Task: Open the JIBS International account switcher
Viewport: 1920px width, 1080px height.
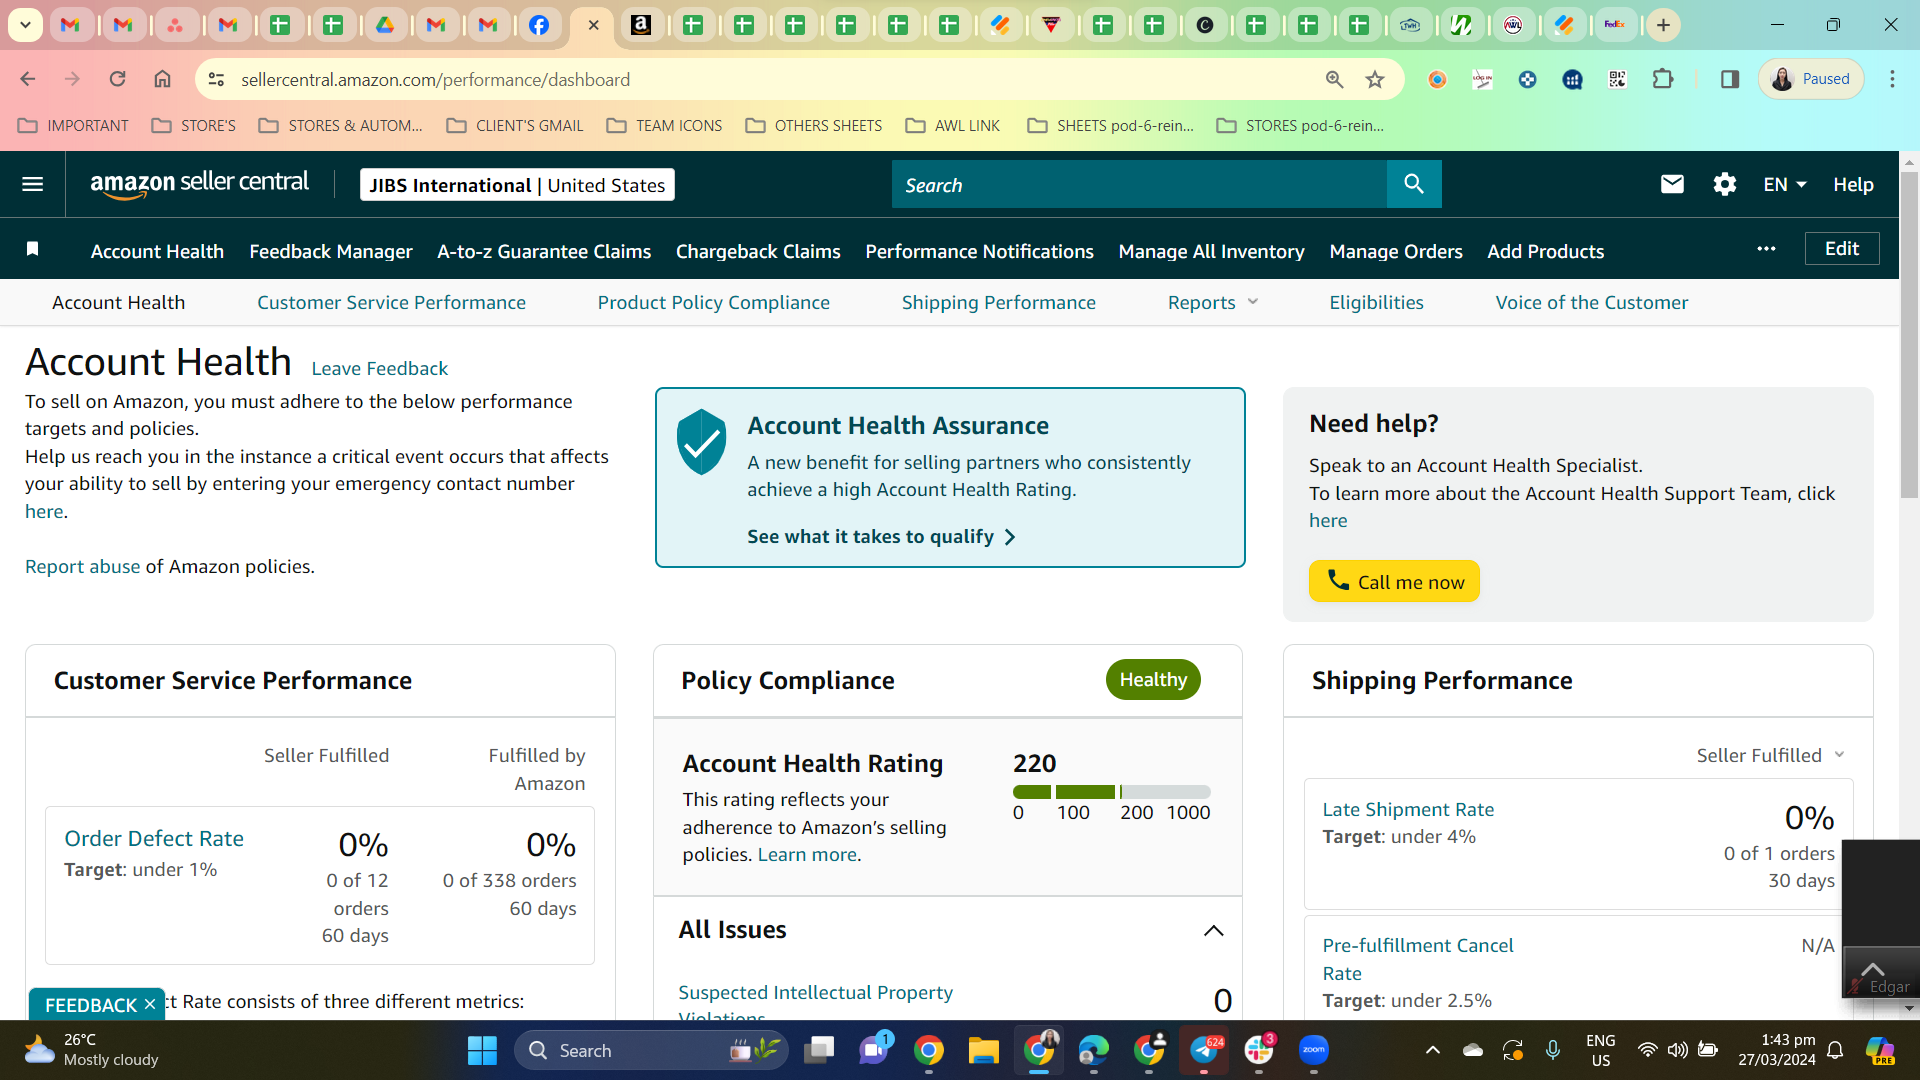Action: [x=517, y=185]
